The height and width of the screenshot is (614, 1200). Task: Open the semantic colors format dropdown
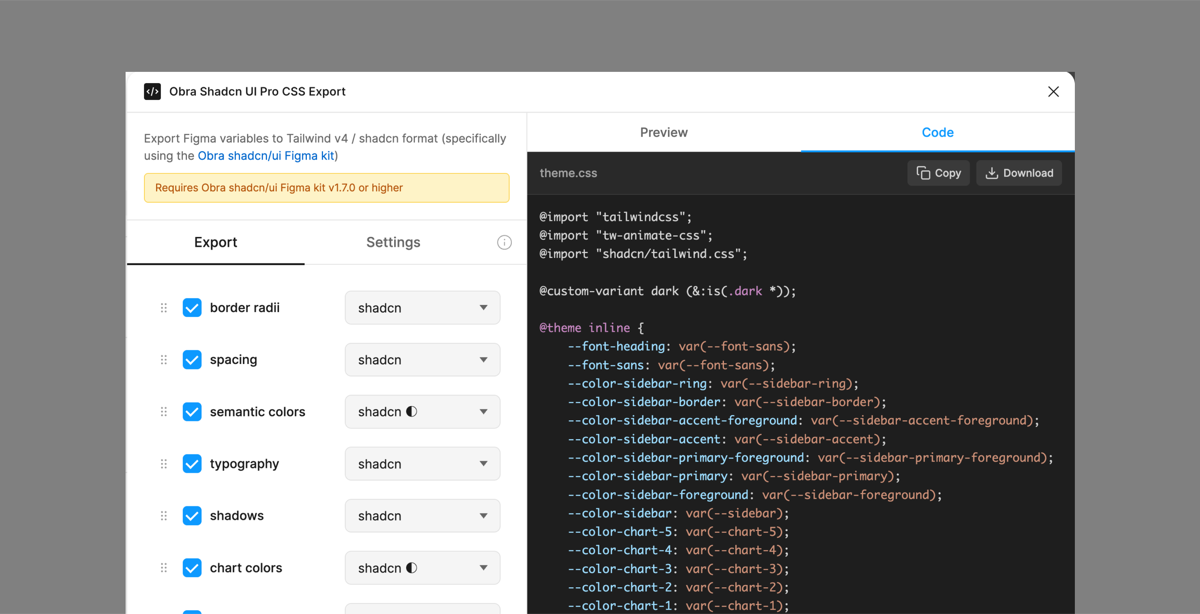pyautogui.click(x=422, y=411)
